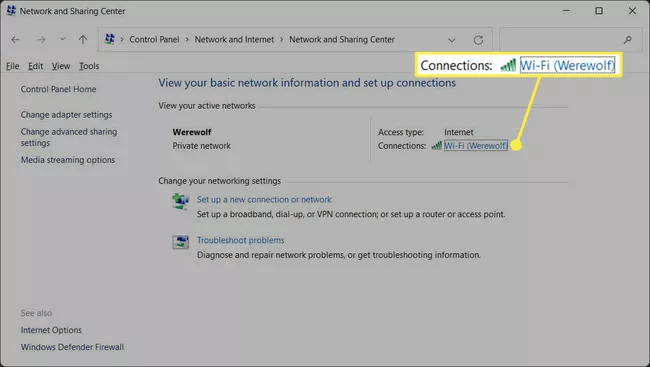Maximize the Network and Sharing Center window
Viewport: 650px width, 367px height.
[x=599, y=11]
